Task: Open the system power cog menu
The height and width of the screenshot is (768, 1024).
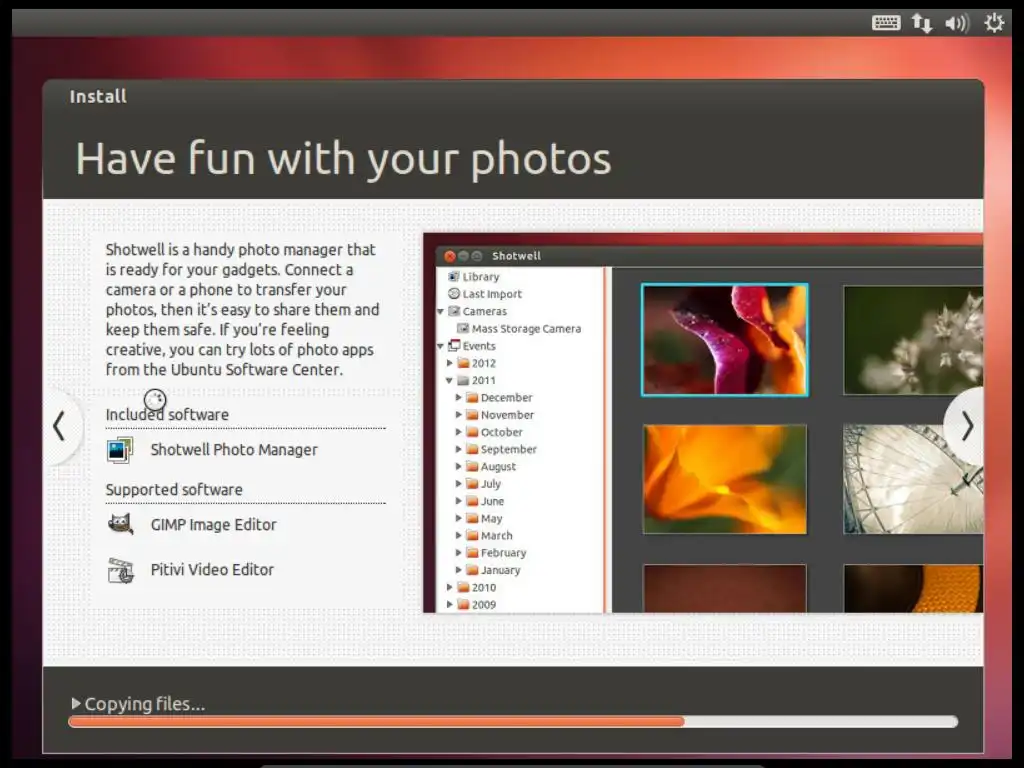Action: [994, 23]
